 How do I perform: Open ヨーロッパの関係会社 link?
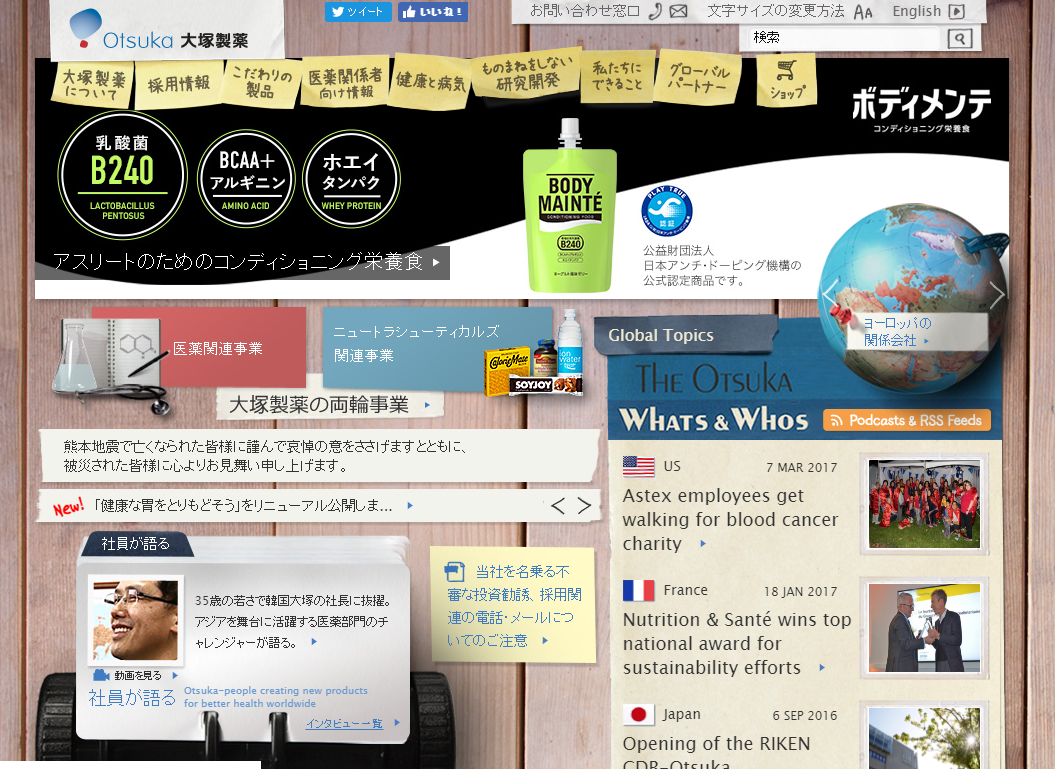click(897, 332)
